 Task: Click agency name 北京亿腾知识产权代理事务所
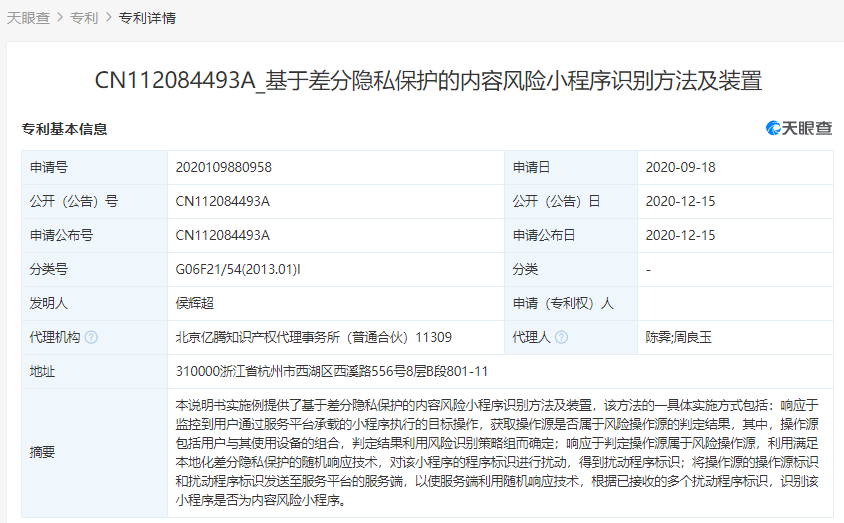pyautogui.click(x=257, y=337)
